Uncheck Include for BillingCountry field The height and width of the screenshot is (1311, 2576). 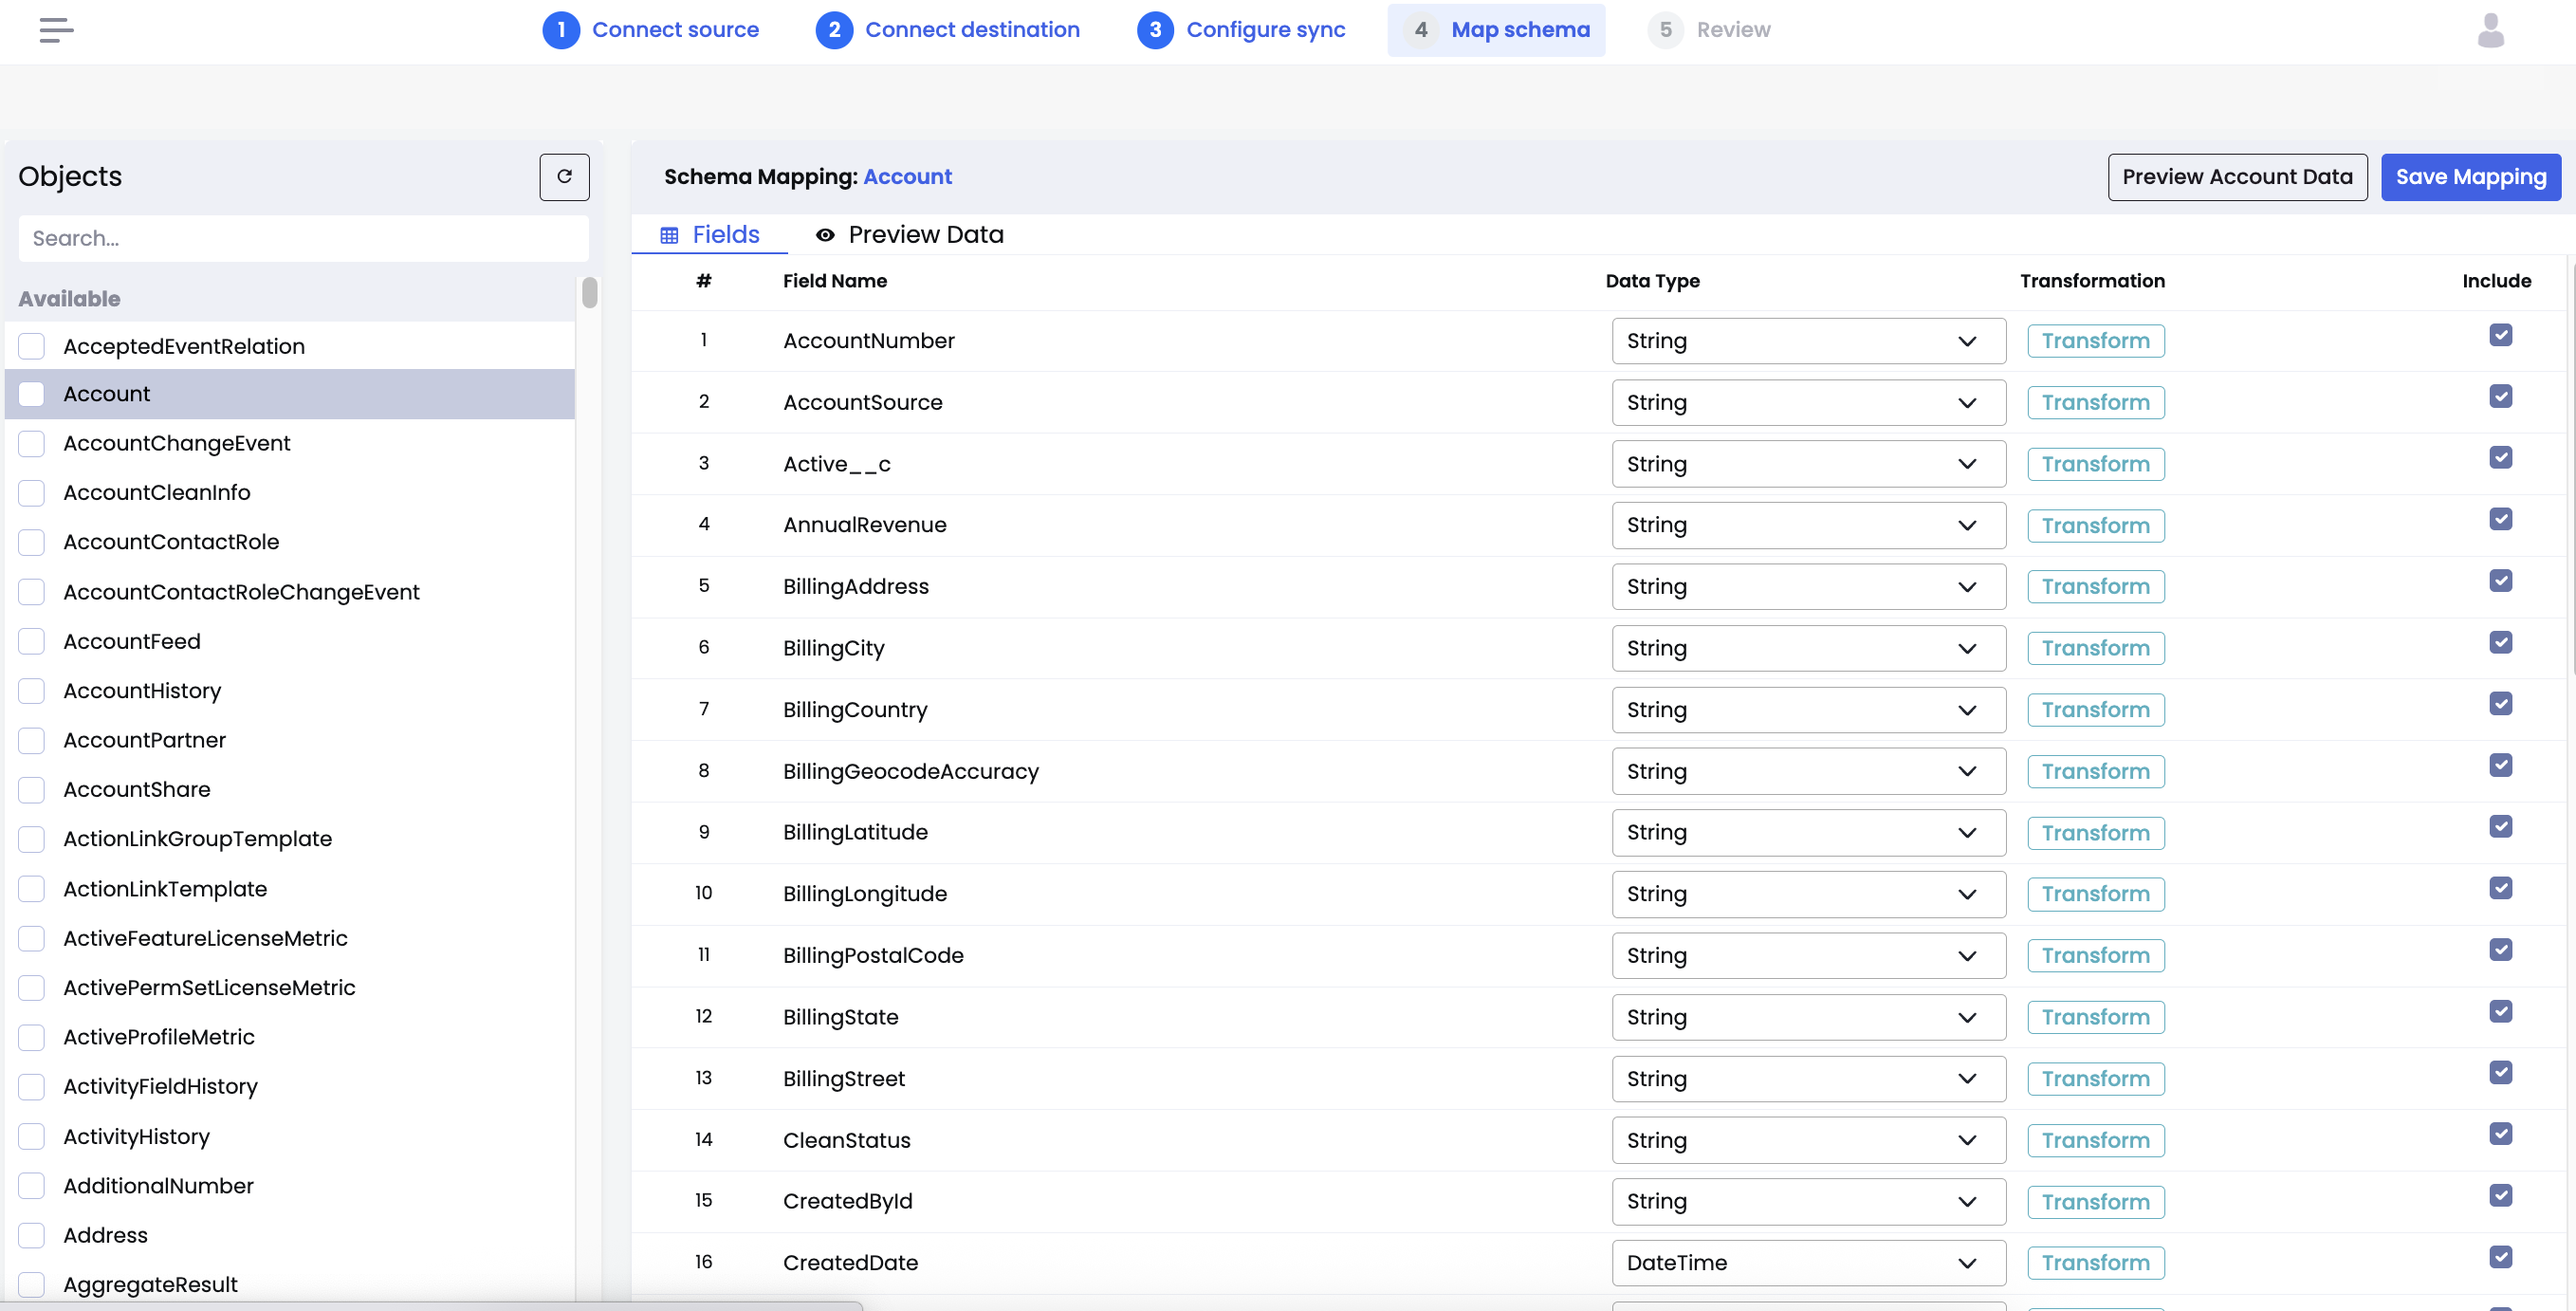pos(2500,704)
